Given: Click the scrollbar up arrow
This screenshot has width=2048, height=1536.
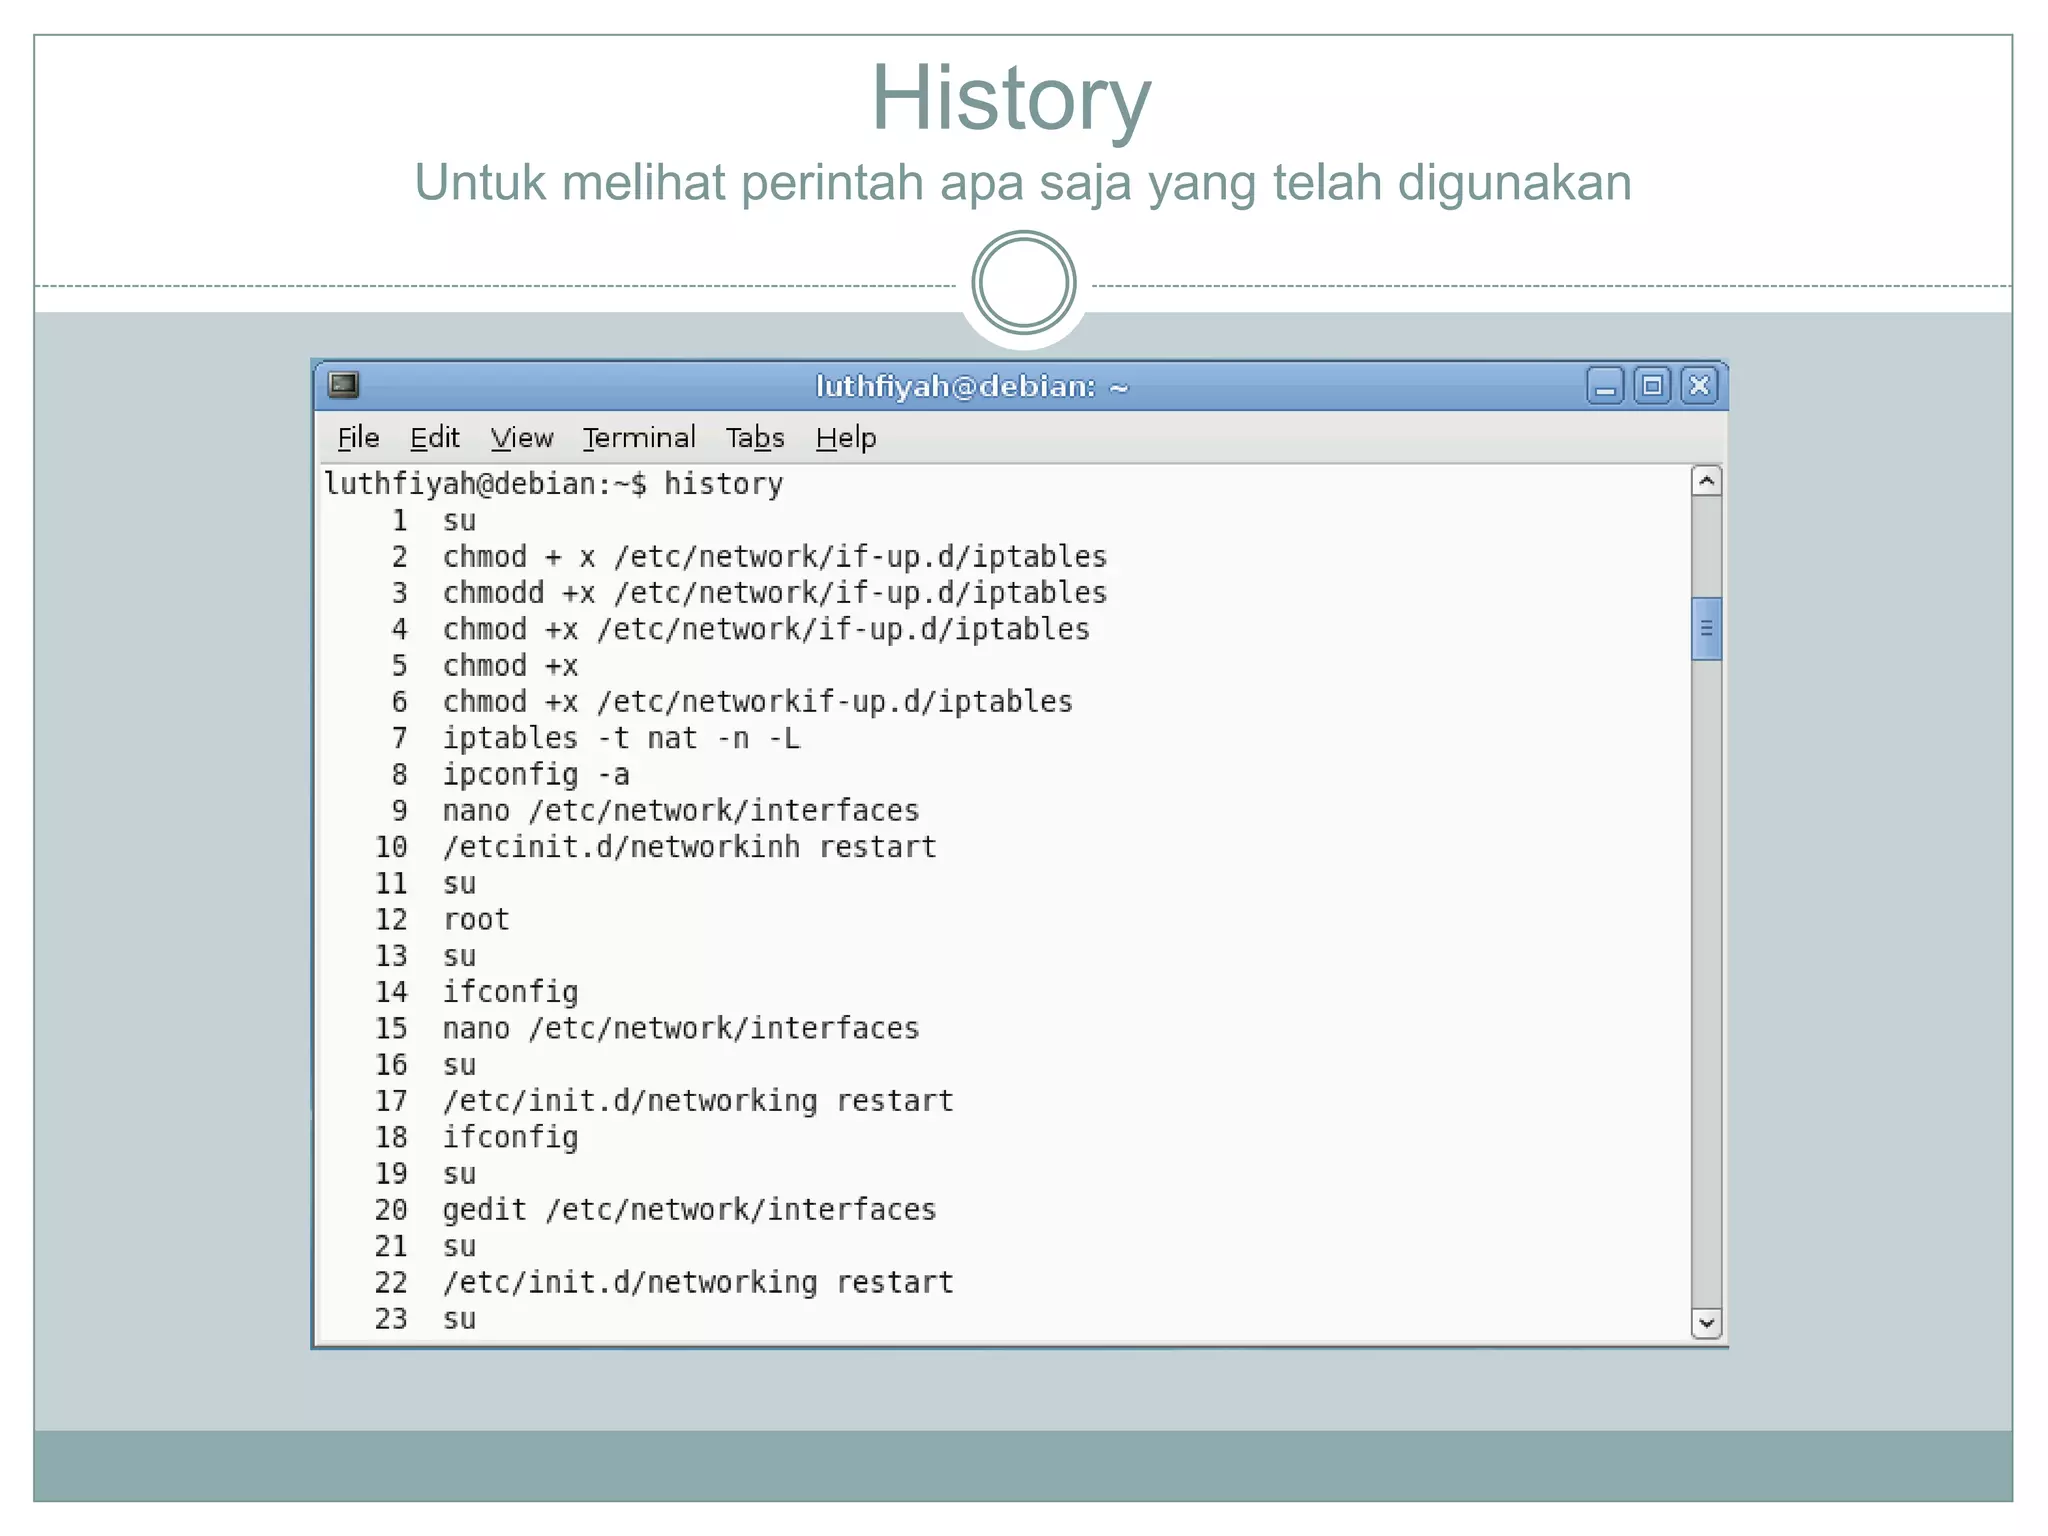Looking at the screenshot, I should pos(1706,481).
